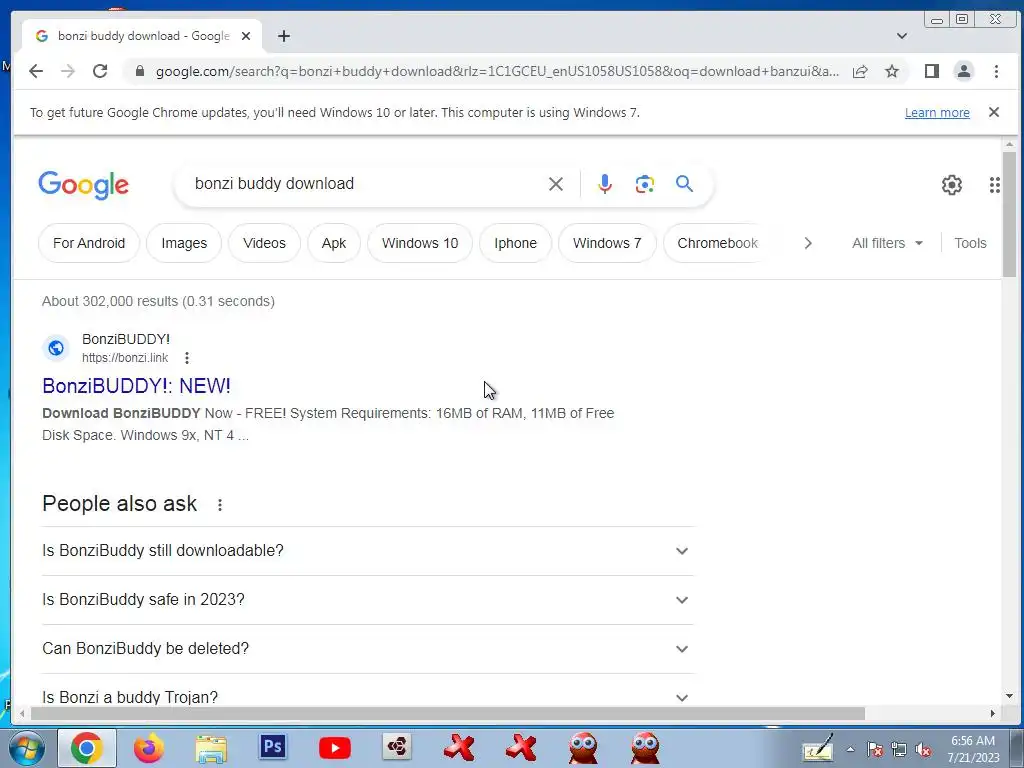This screenshot has width=1024, height=768.
Task: Open the Google apps grid
Action: point(995,185)
